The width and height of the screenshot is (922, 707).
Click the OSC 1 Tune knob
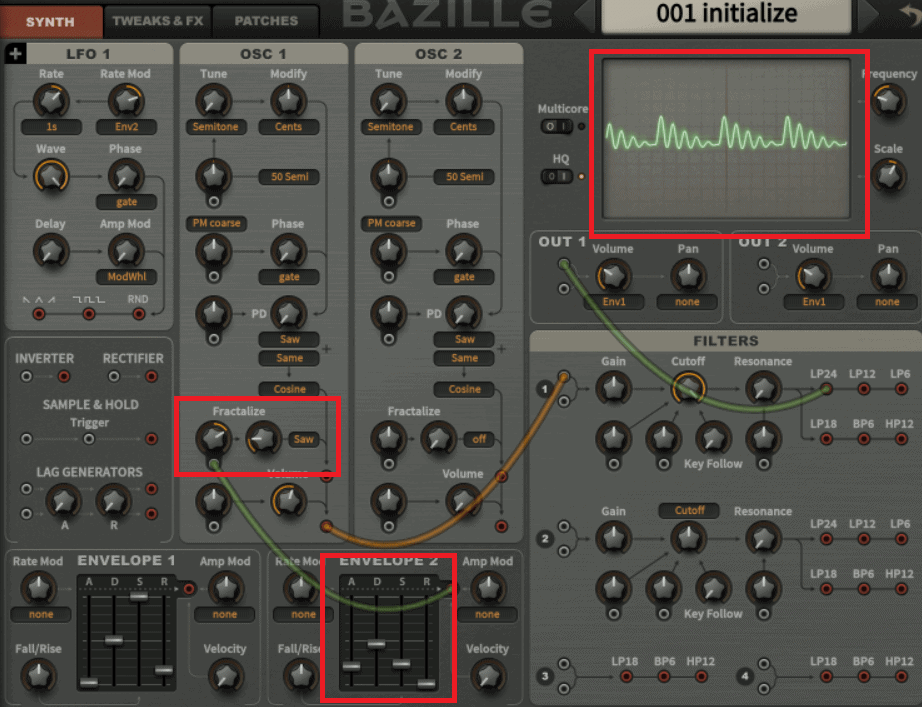coord(213,99)
